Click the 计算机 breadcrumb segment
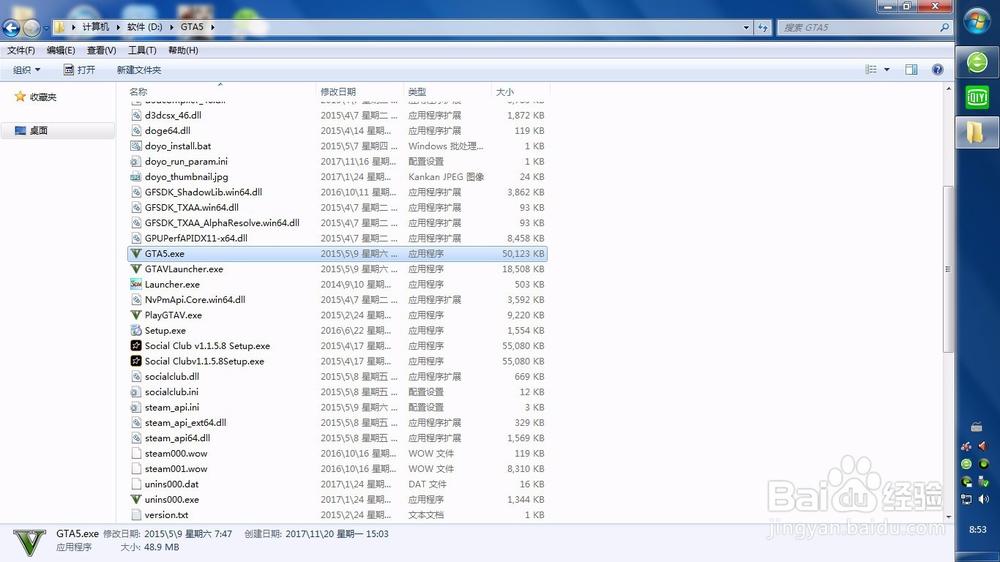The height and width of the screenshot is (562, 1000). pyautogui.click(x=96, y=27)
